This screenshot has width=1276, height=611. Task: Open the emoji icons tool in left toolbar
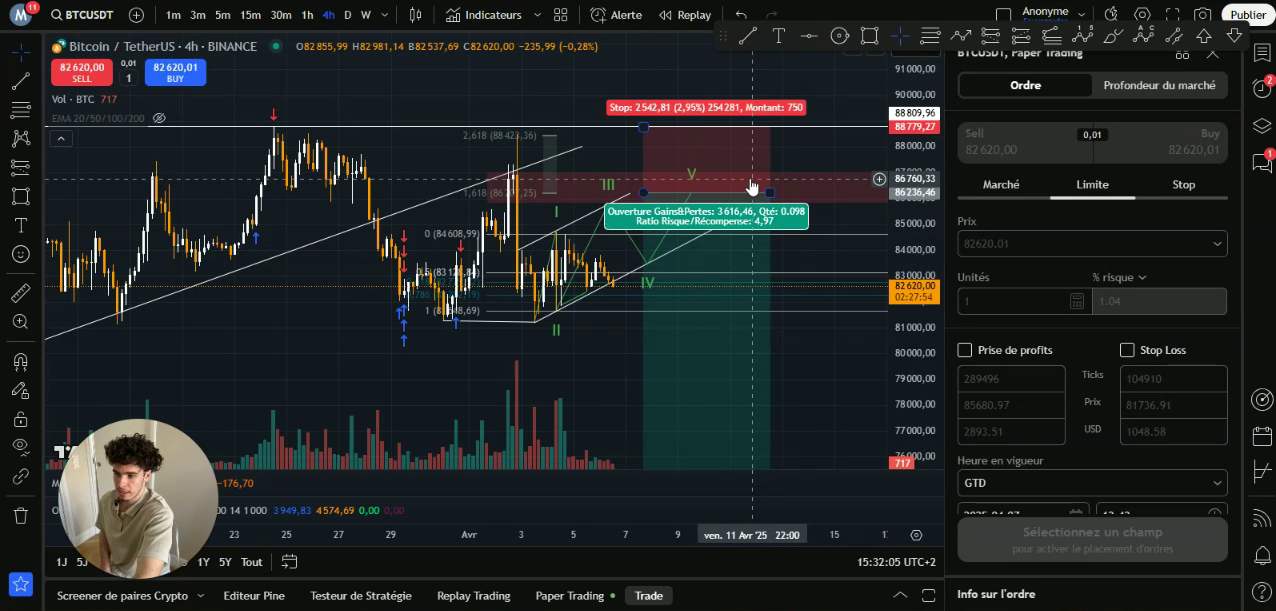click(20, 254)
